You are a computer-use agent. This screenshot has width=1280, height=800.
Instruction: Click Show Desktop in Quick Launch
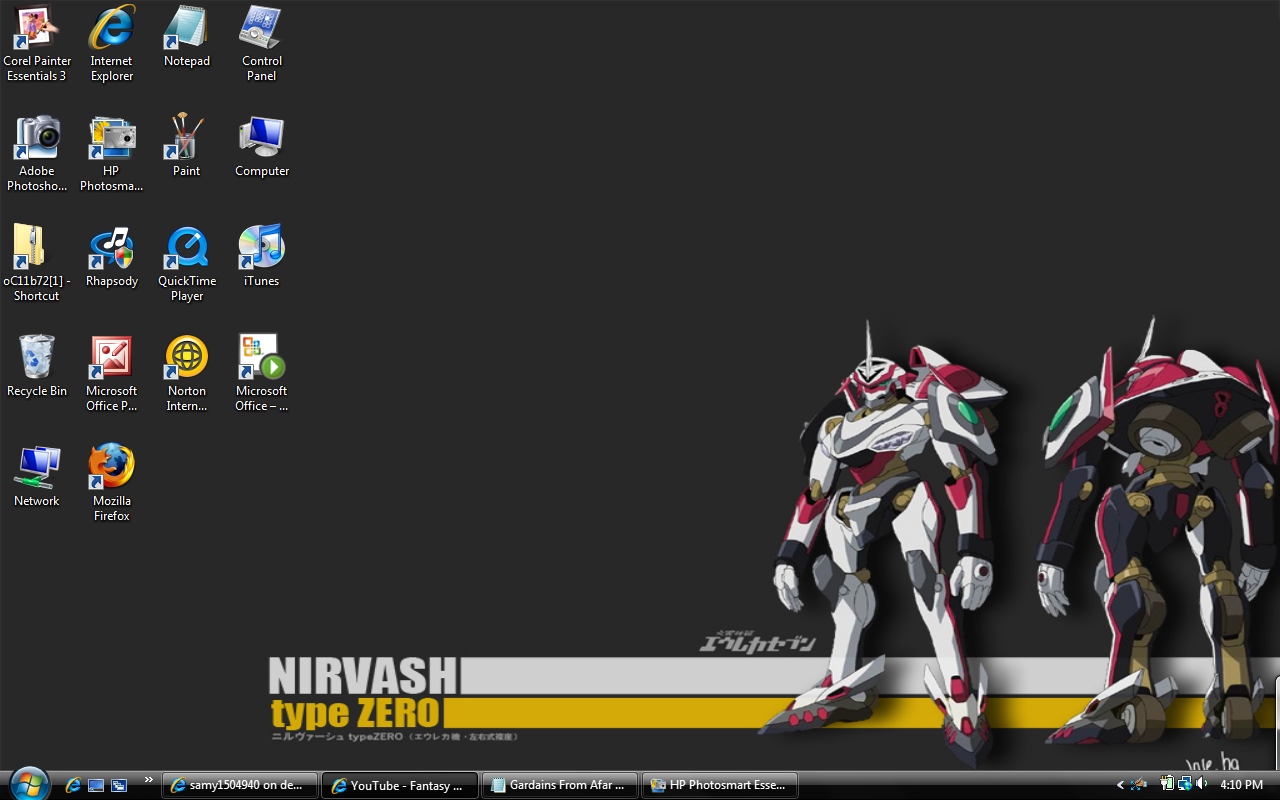pos(96,785)
